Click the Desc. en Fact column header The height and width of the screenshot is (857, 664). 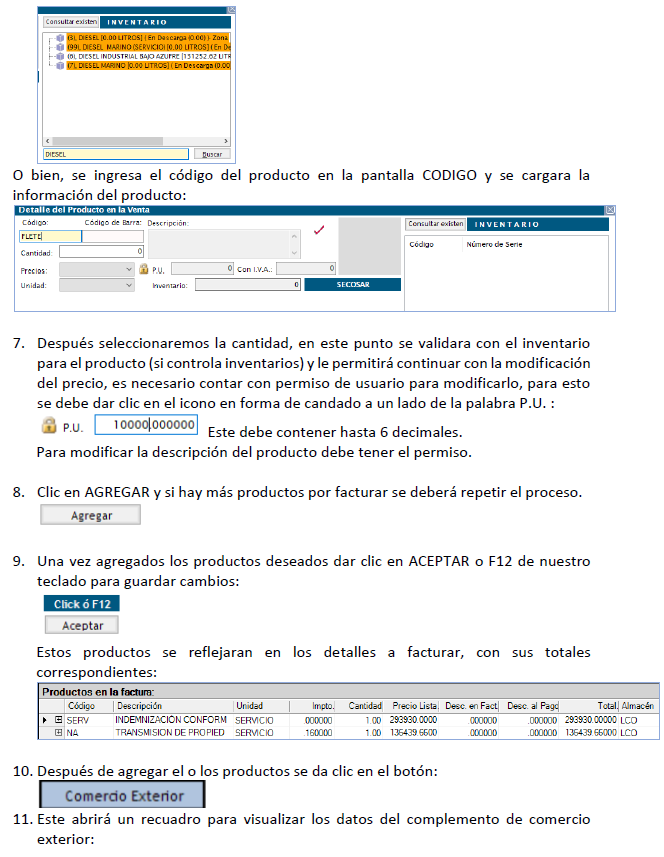[469, 706]
